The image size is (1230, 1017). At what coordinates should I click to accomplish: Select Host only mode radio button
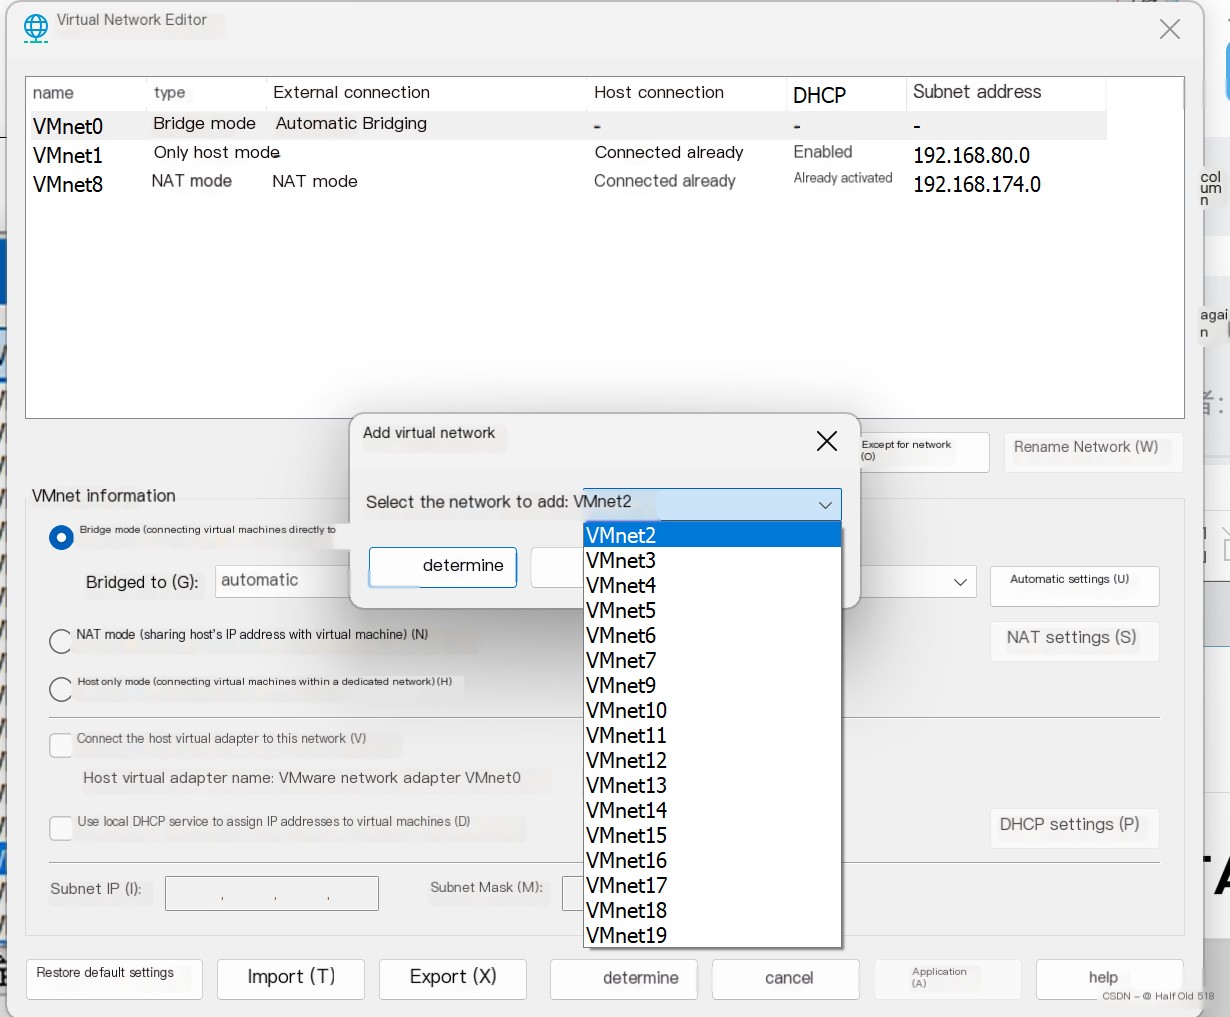coord(61,689)
